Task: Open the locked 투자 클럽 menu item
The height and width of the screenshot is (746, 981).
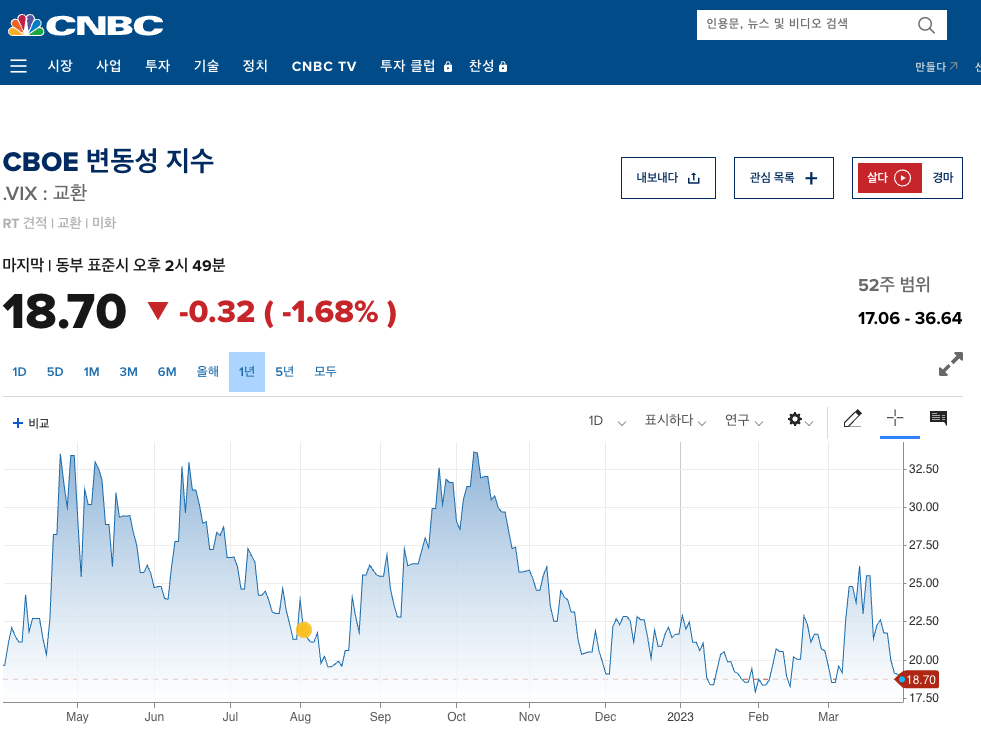Action: point(416,66)
